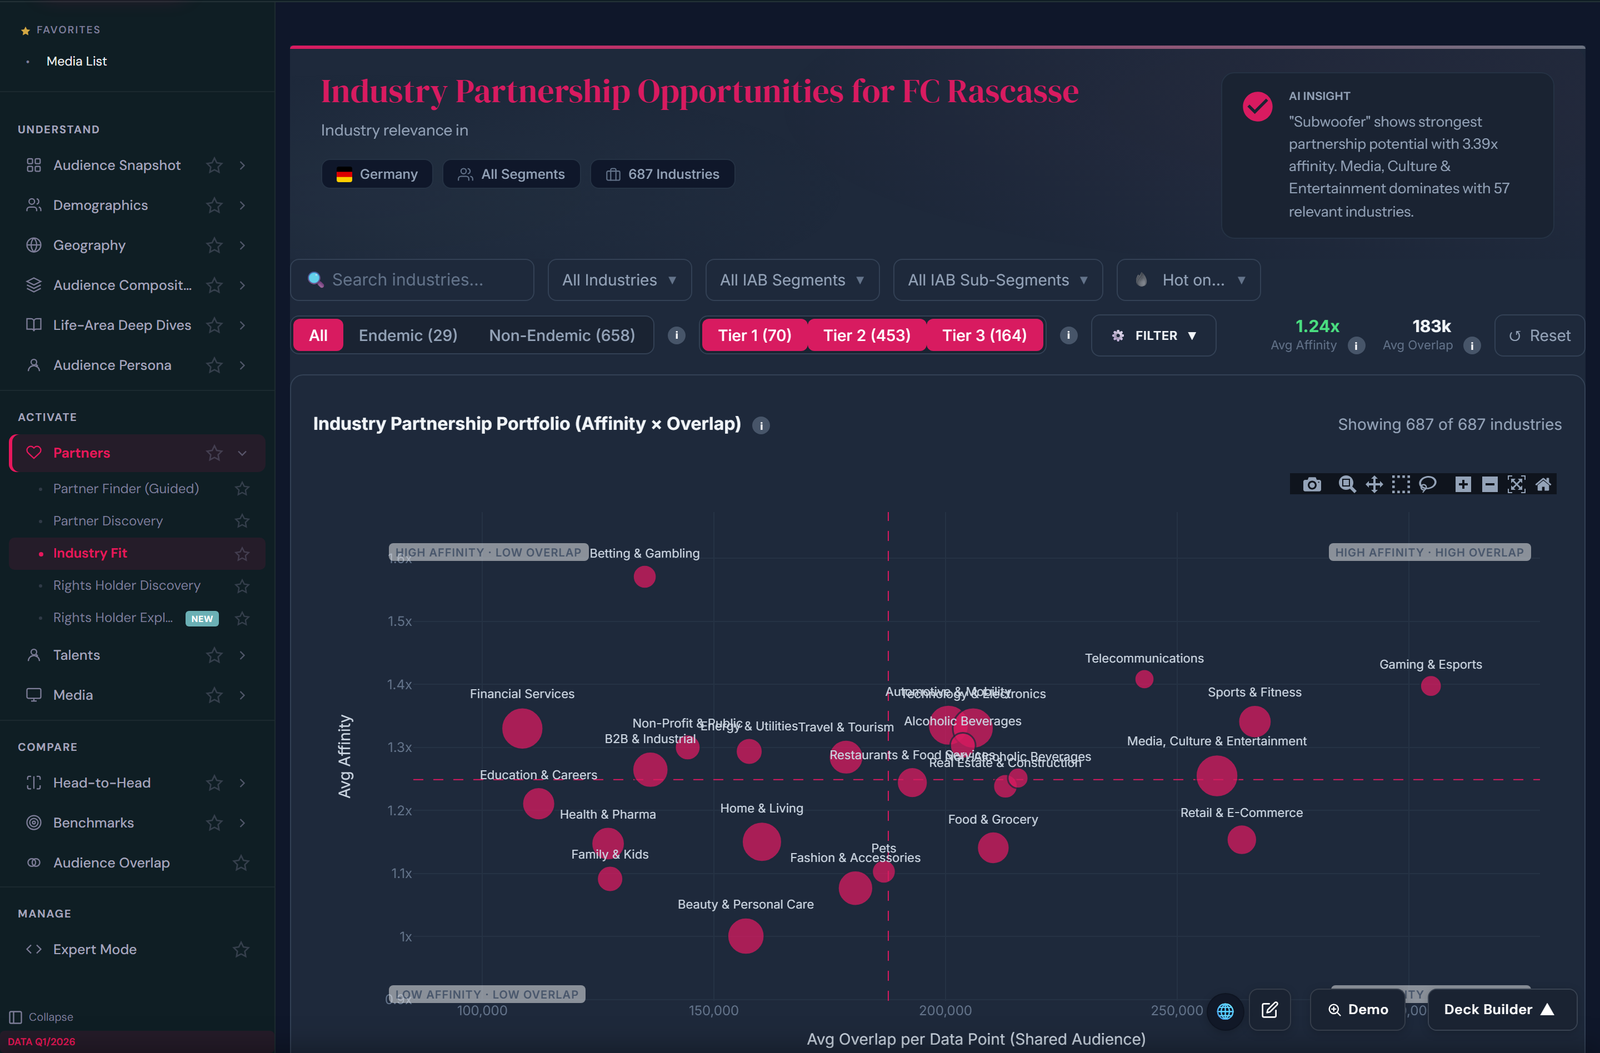The height and width of the screenshot is (1053, 1600).
Task: Show info about Avg Overlap metric
Action: point(1472,346)
